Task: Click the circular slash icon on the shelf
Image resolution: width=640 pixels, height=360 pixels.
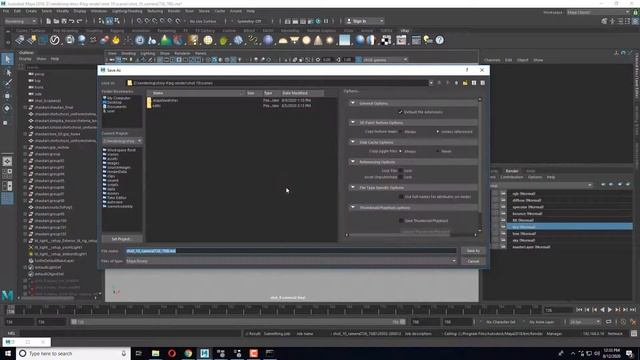Action: 55,40
